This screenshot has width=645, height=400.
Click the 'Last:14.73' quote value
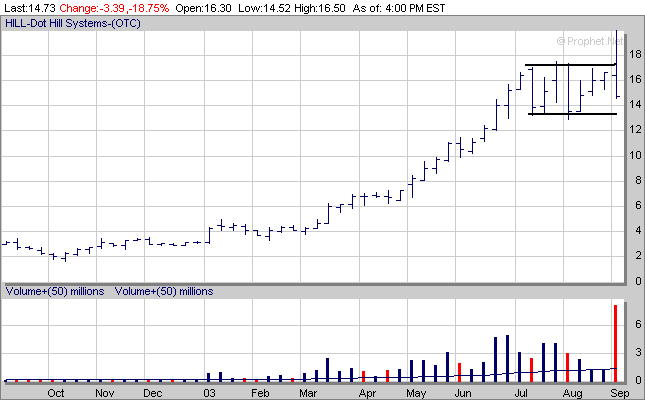(30, 8)
